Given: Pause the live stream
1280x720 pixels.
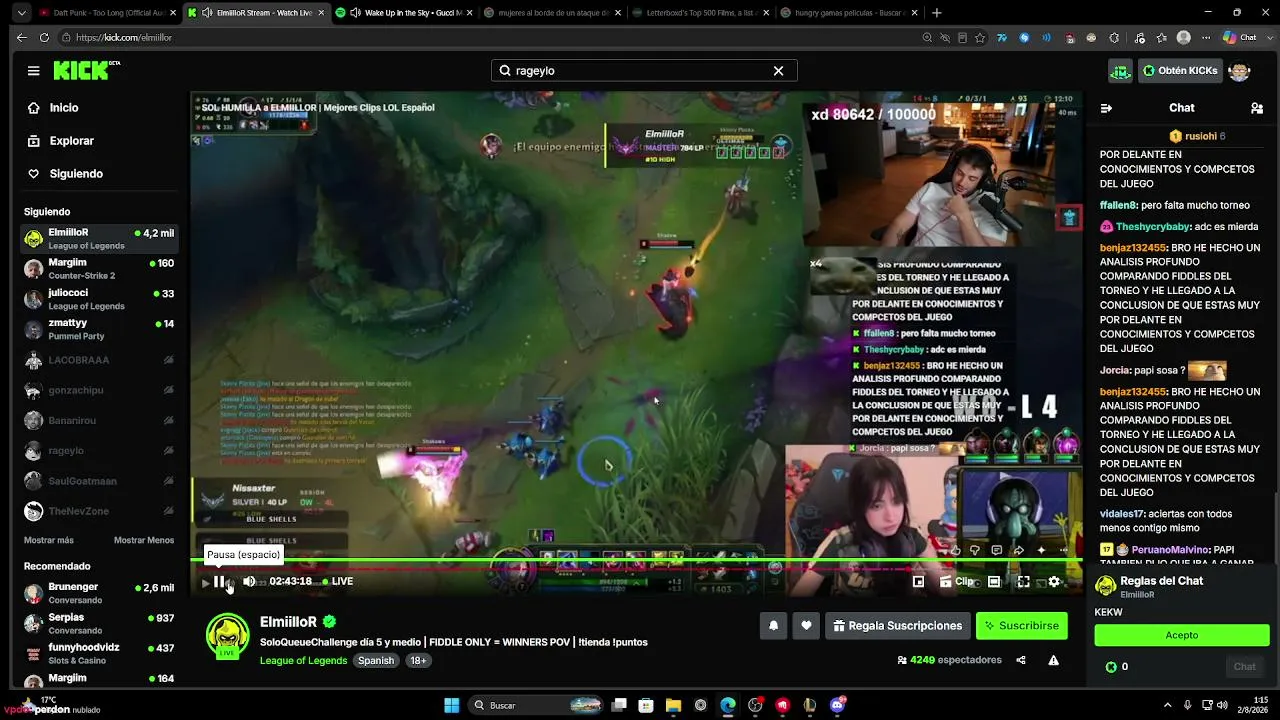Looking at the screenshot, I should coord(220,581).
